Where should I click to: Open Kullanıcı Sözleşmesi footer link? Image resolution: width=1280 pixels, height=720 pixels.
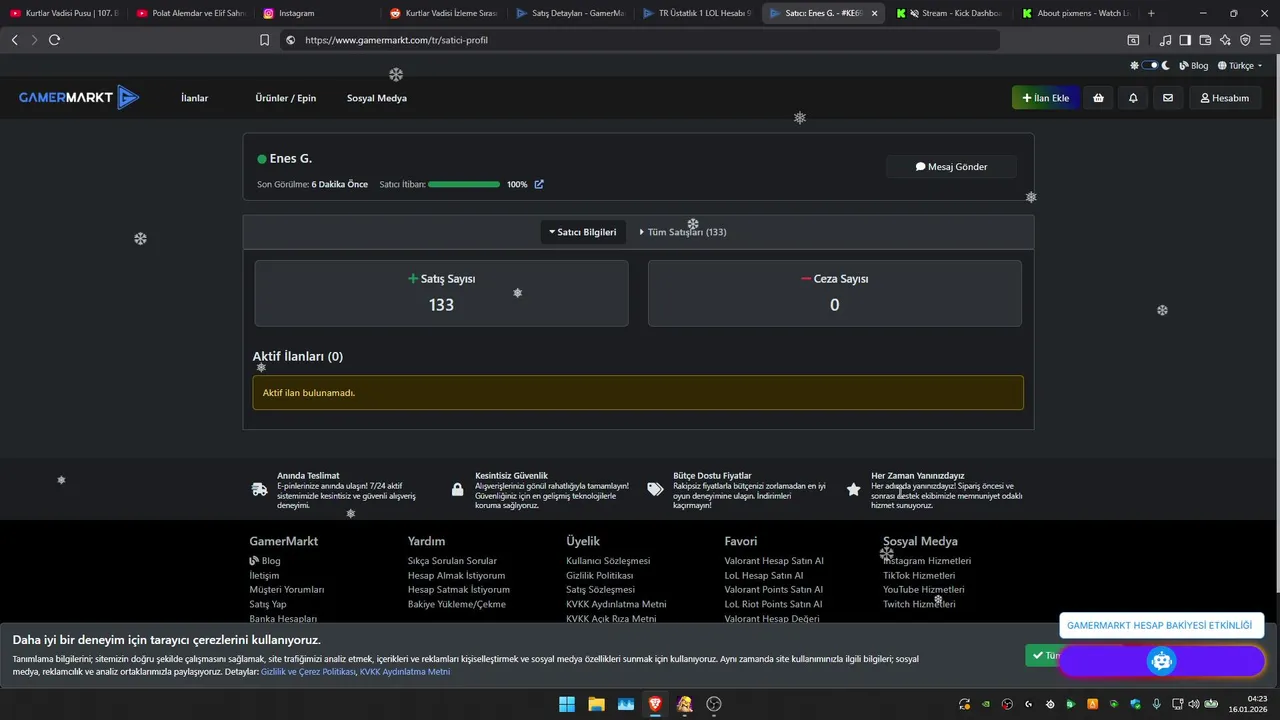pyautogui.click(x=608, y=561)
